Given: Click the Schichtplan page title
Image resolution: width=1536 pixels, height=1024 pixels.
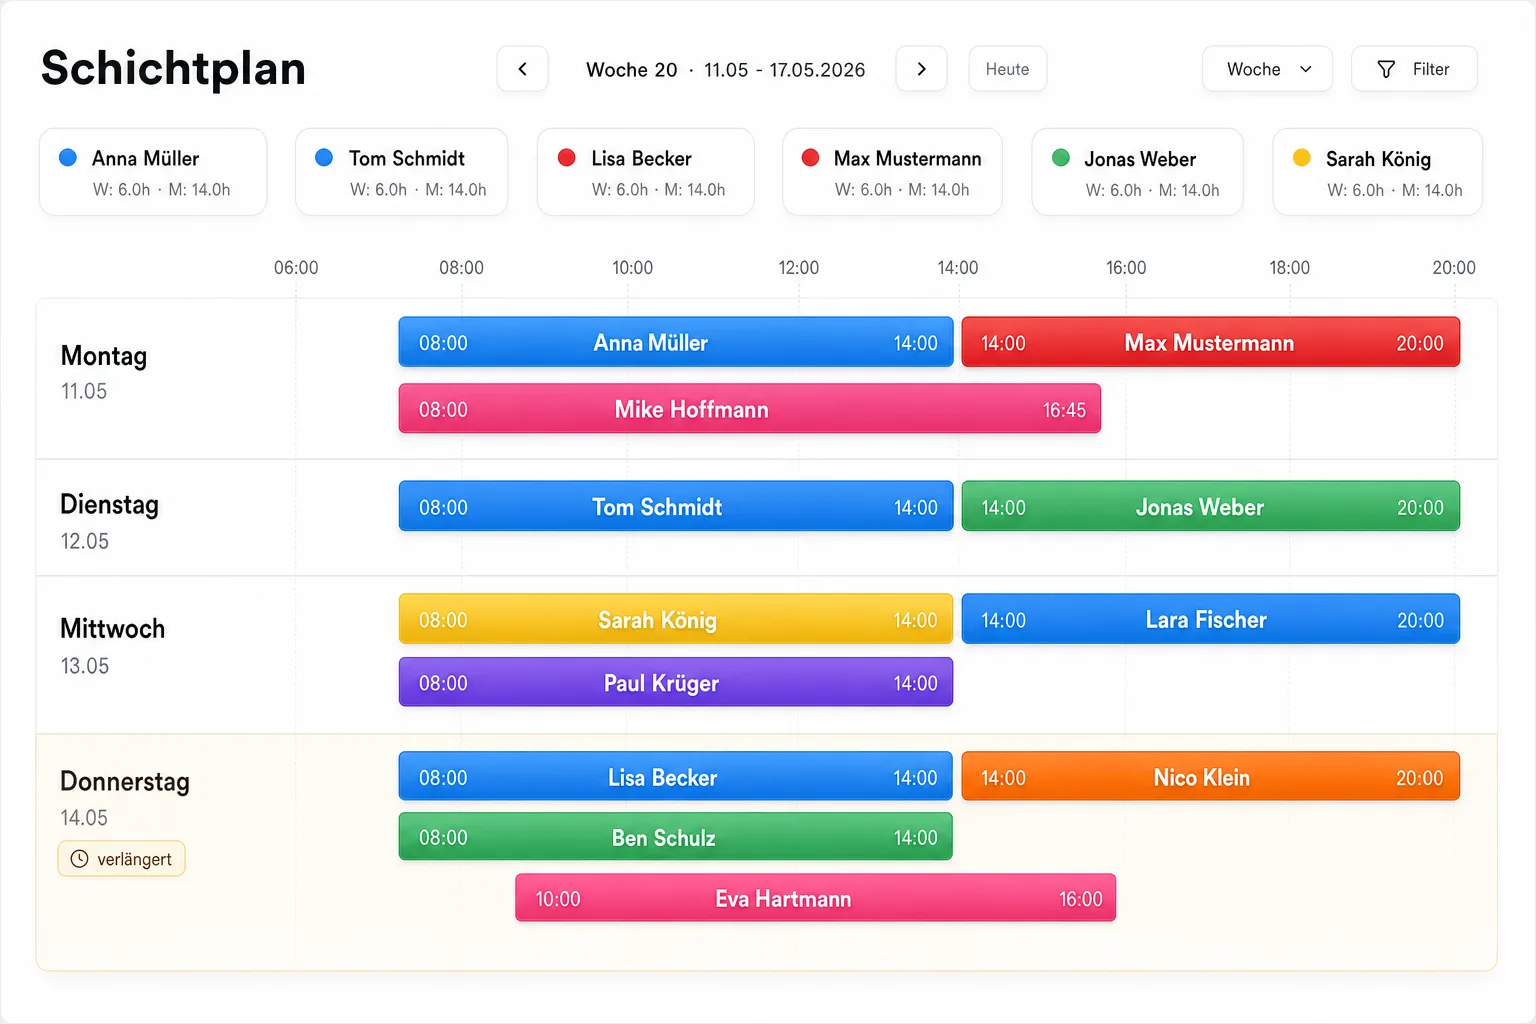Looking at the screenshot, I should (173, 68).
